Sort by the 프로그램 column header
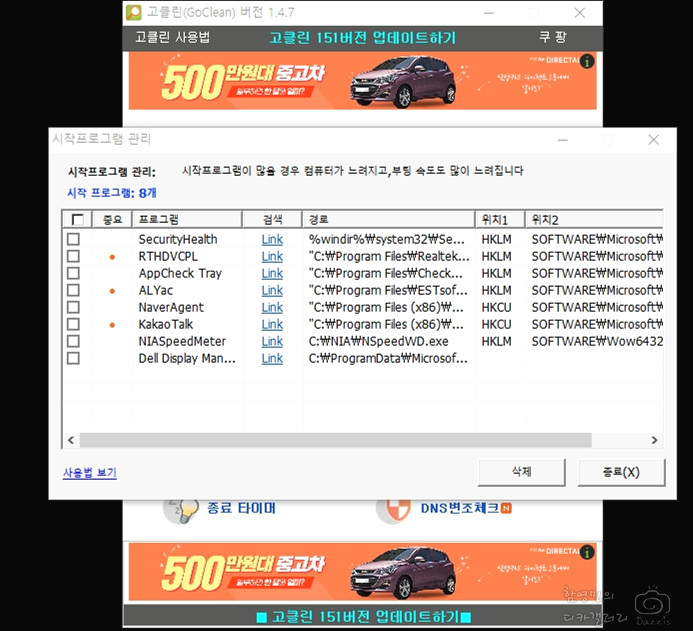The image size is (693, 631). click(x=187, y=220)
